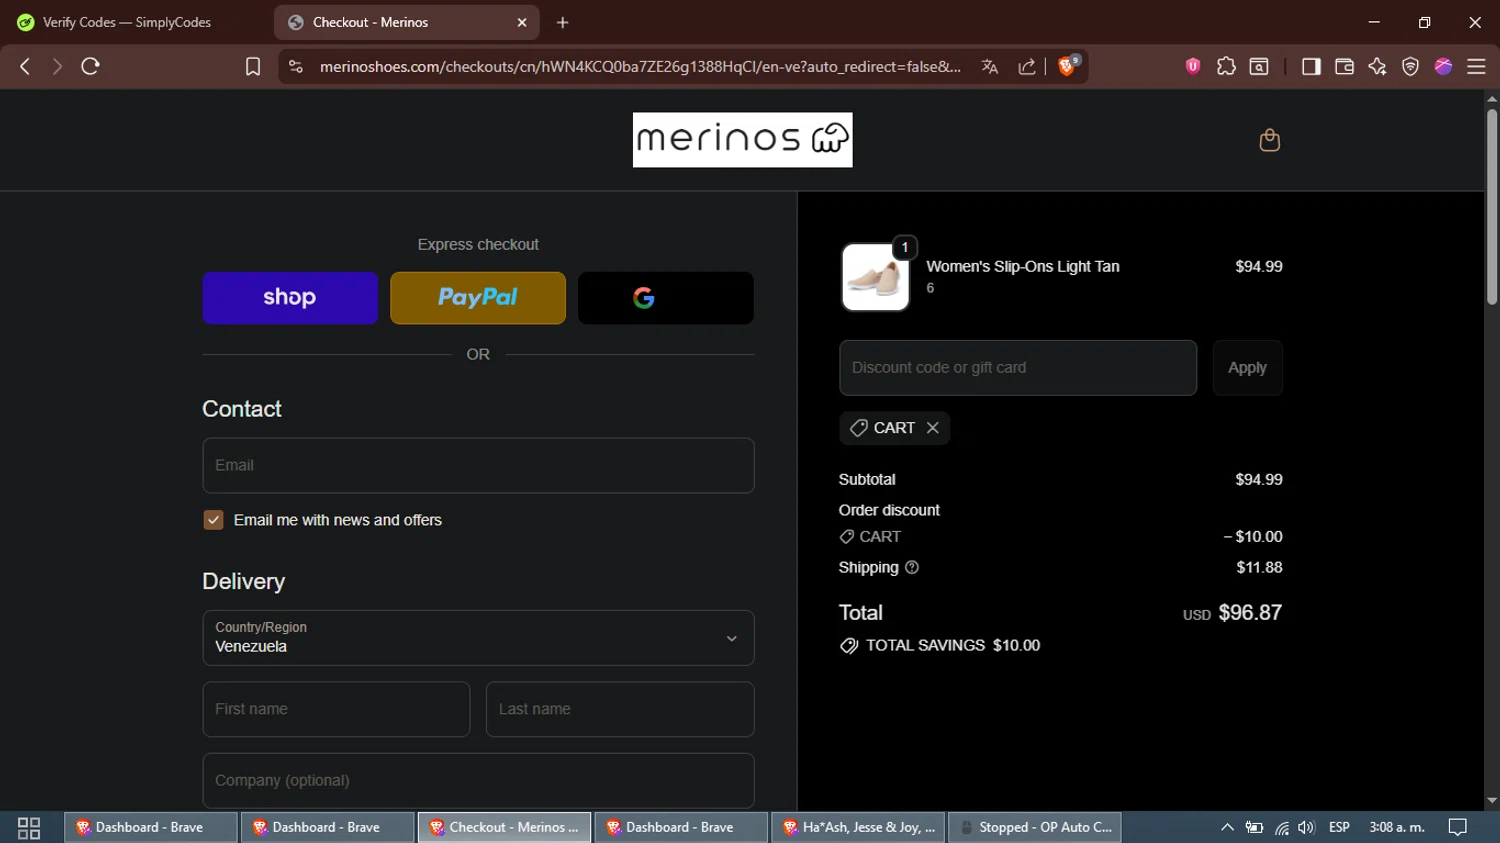
Task: Open the shopping bag cart icon
Action: 1269,140
